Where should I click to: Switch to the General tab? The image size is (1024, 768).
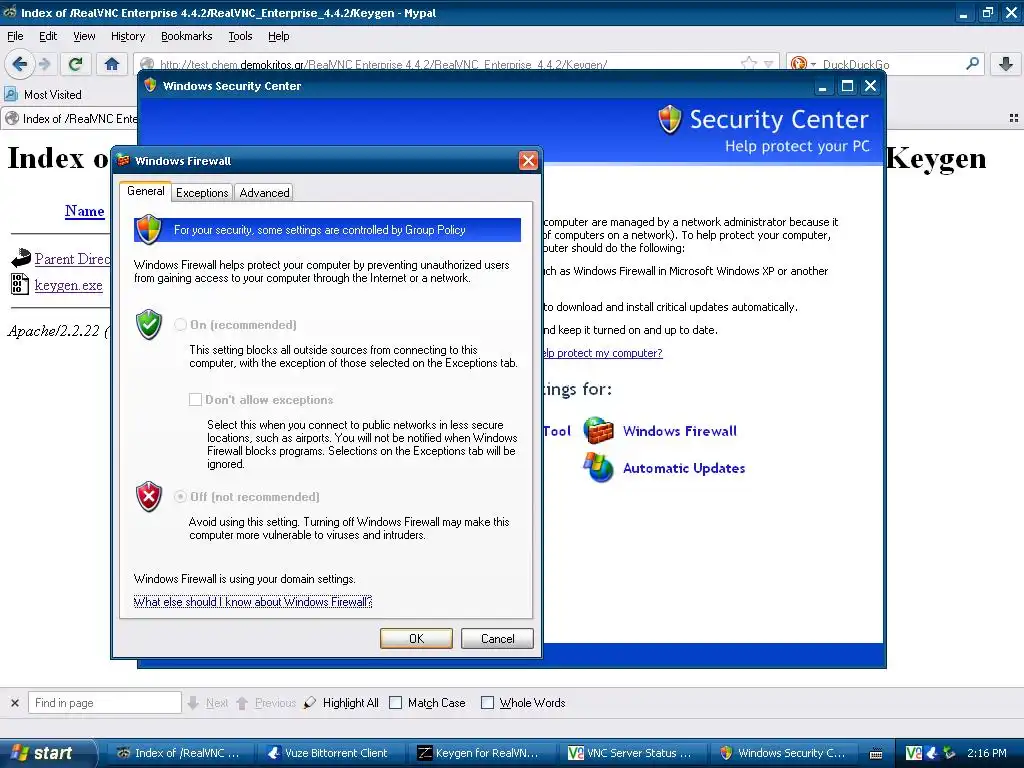pos(146,191)
